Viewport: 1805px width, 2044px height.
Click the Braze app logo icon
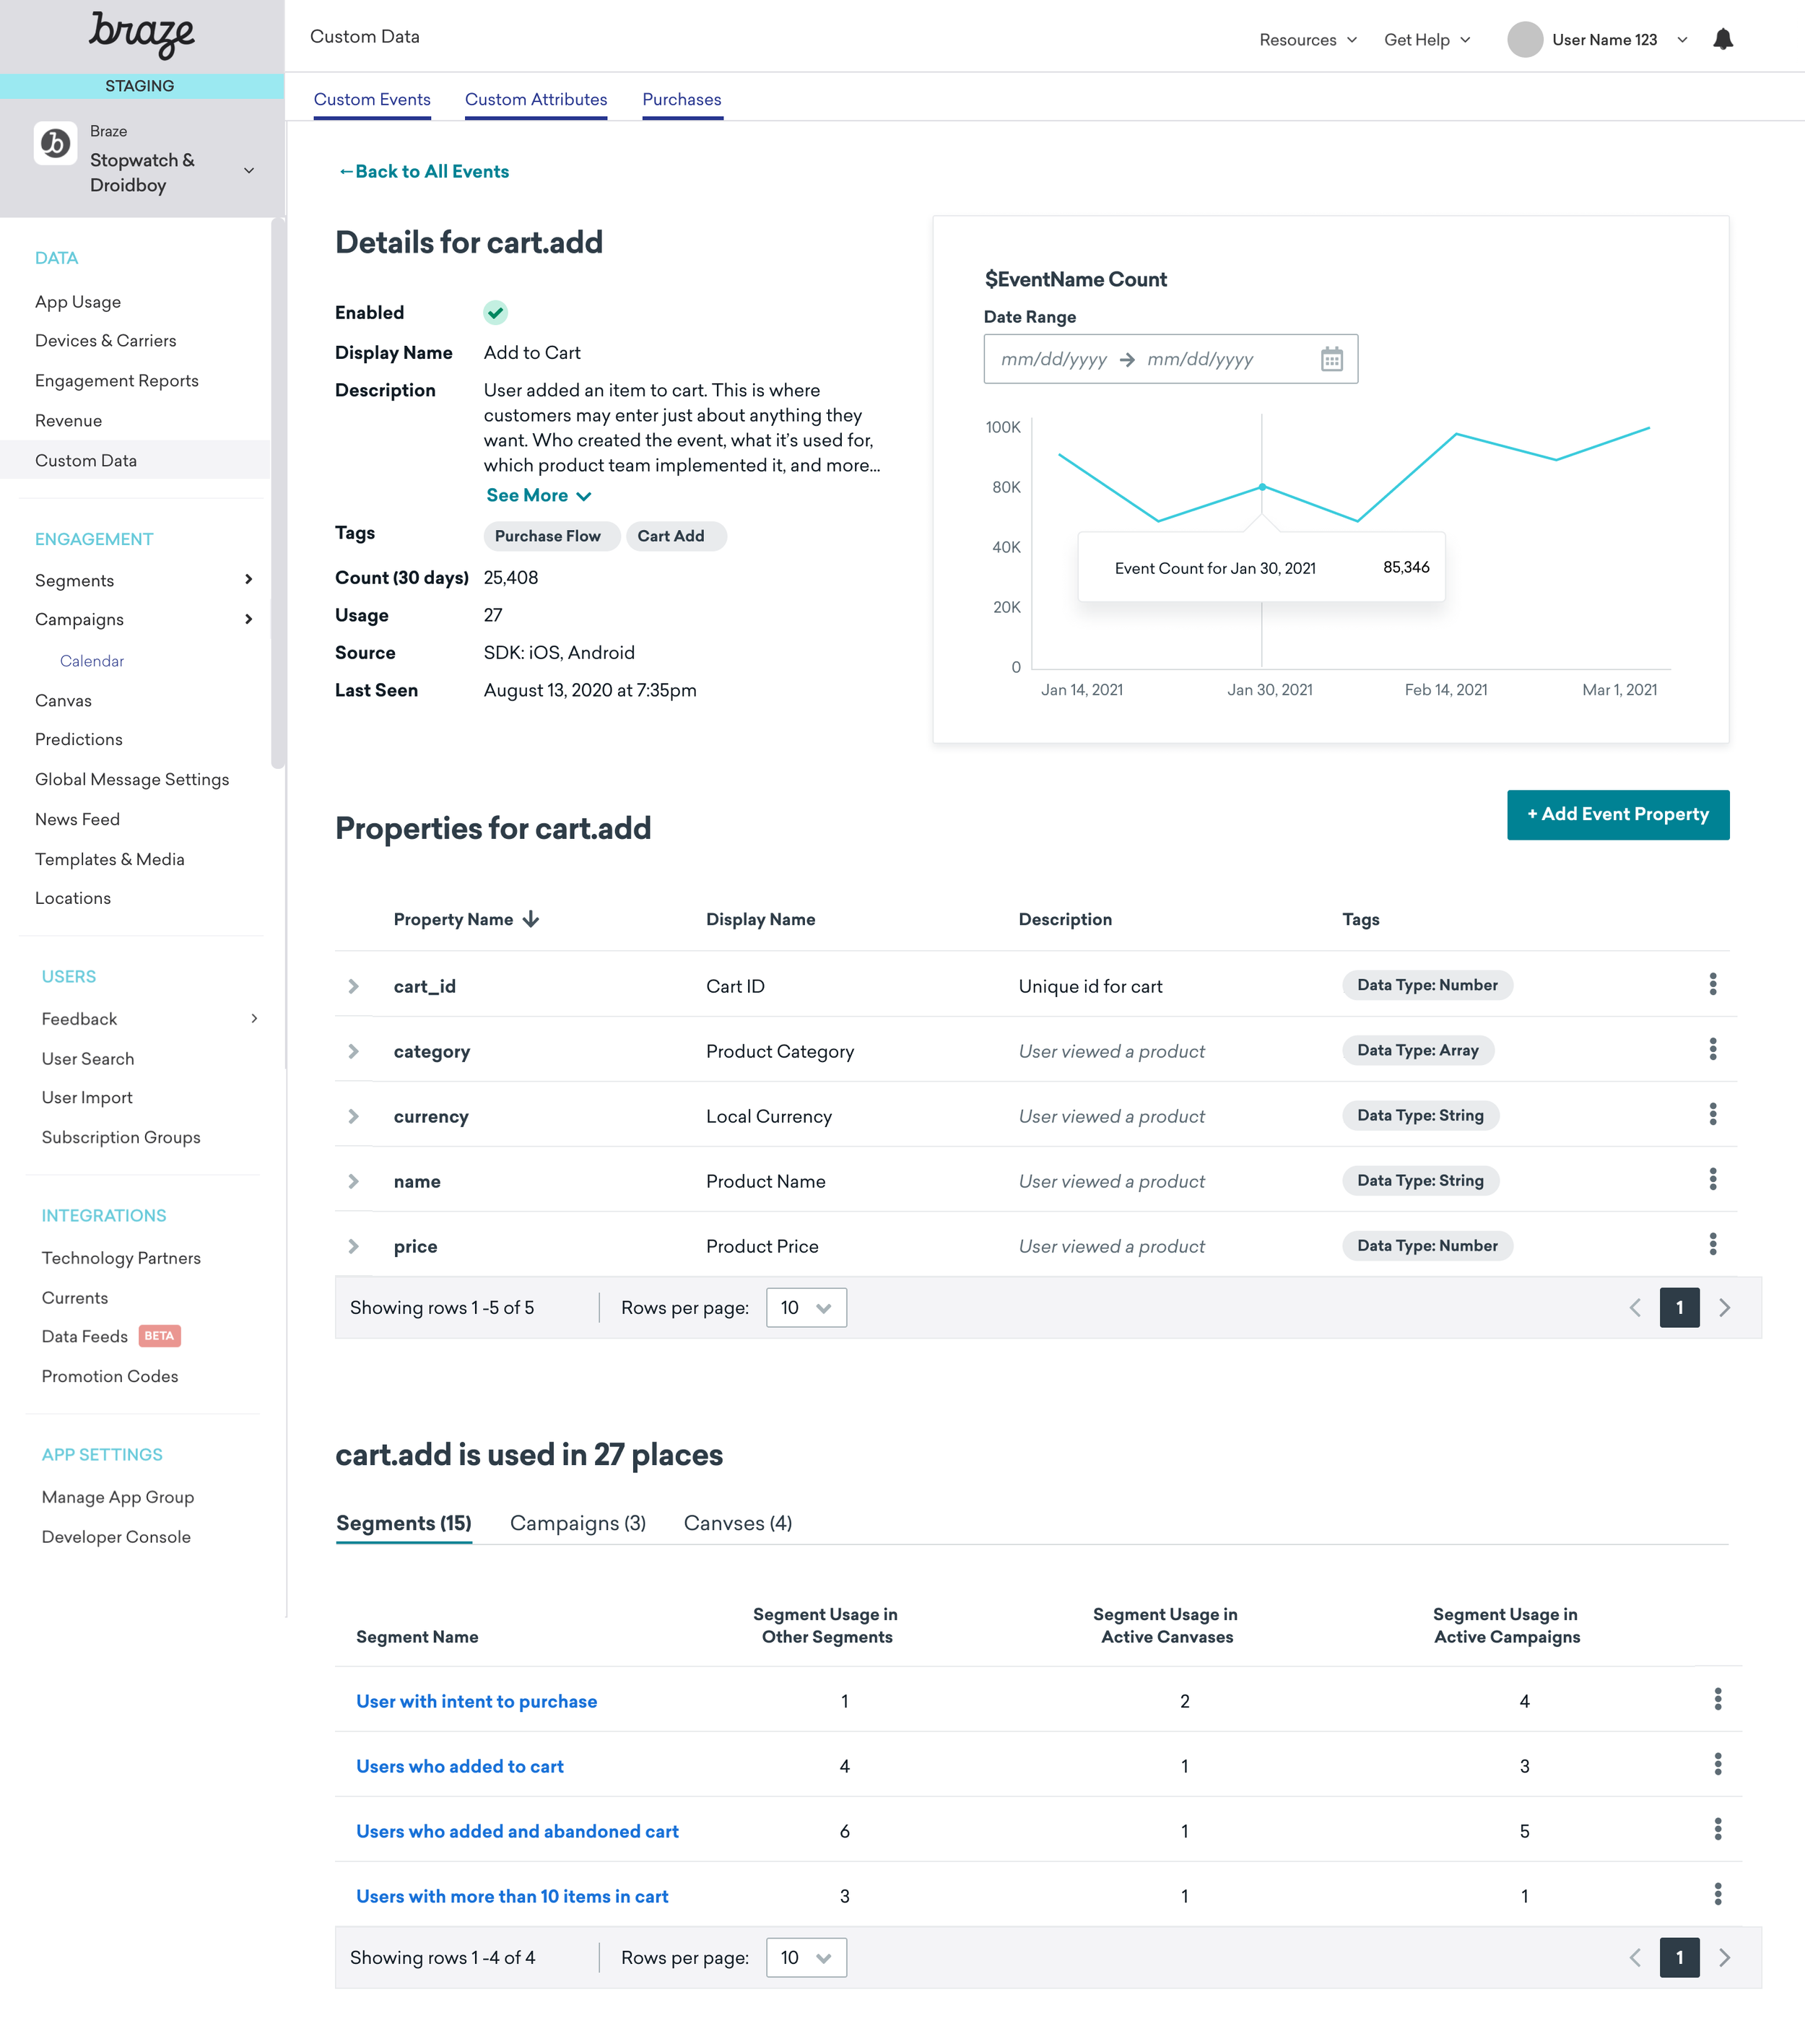tap(55, 144)
